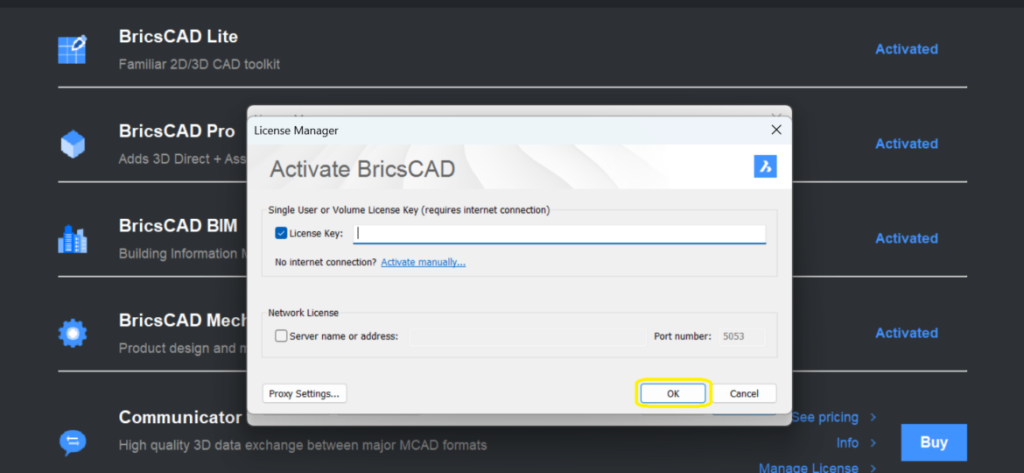Click the BricsCAD BIM title
The image size is (1024, 473).
[x=178, y=226]
